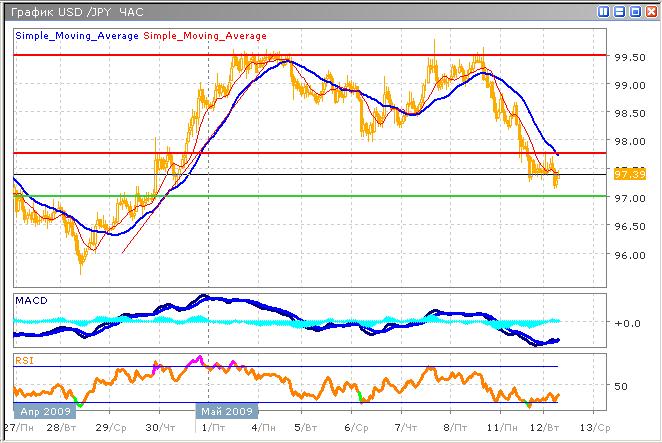
Task: Click the RSI 50 level axis label
Action: click(620, 385)
